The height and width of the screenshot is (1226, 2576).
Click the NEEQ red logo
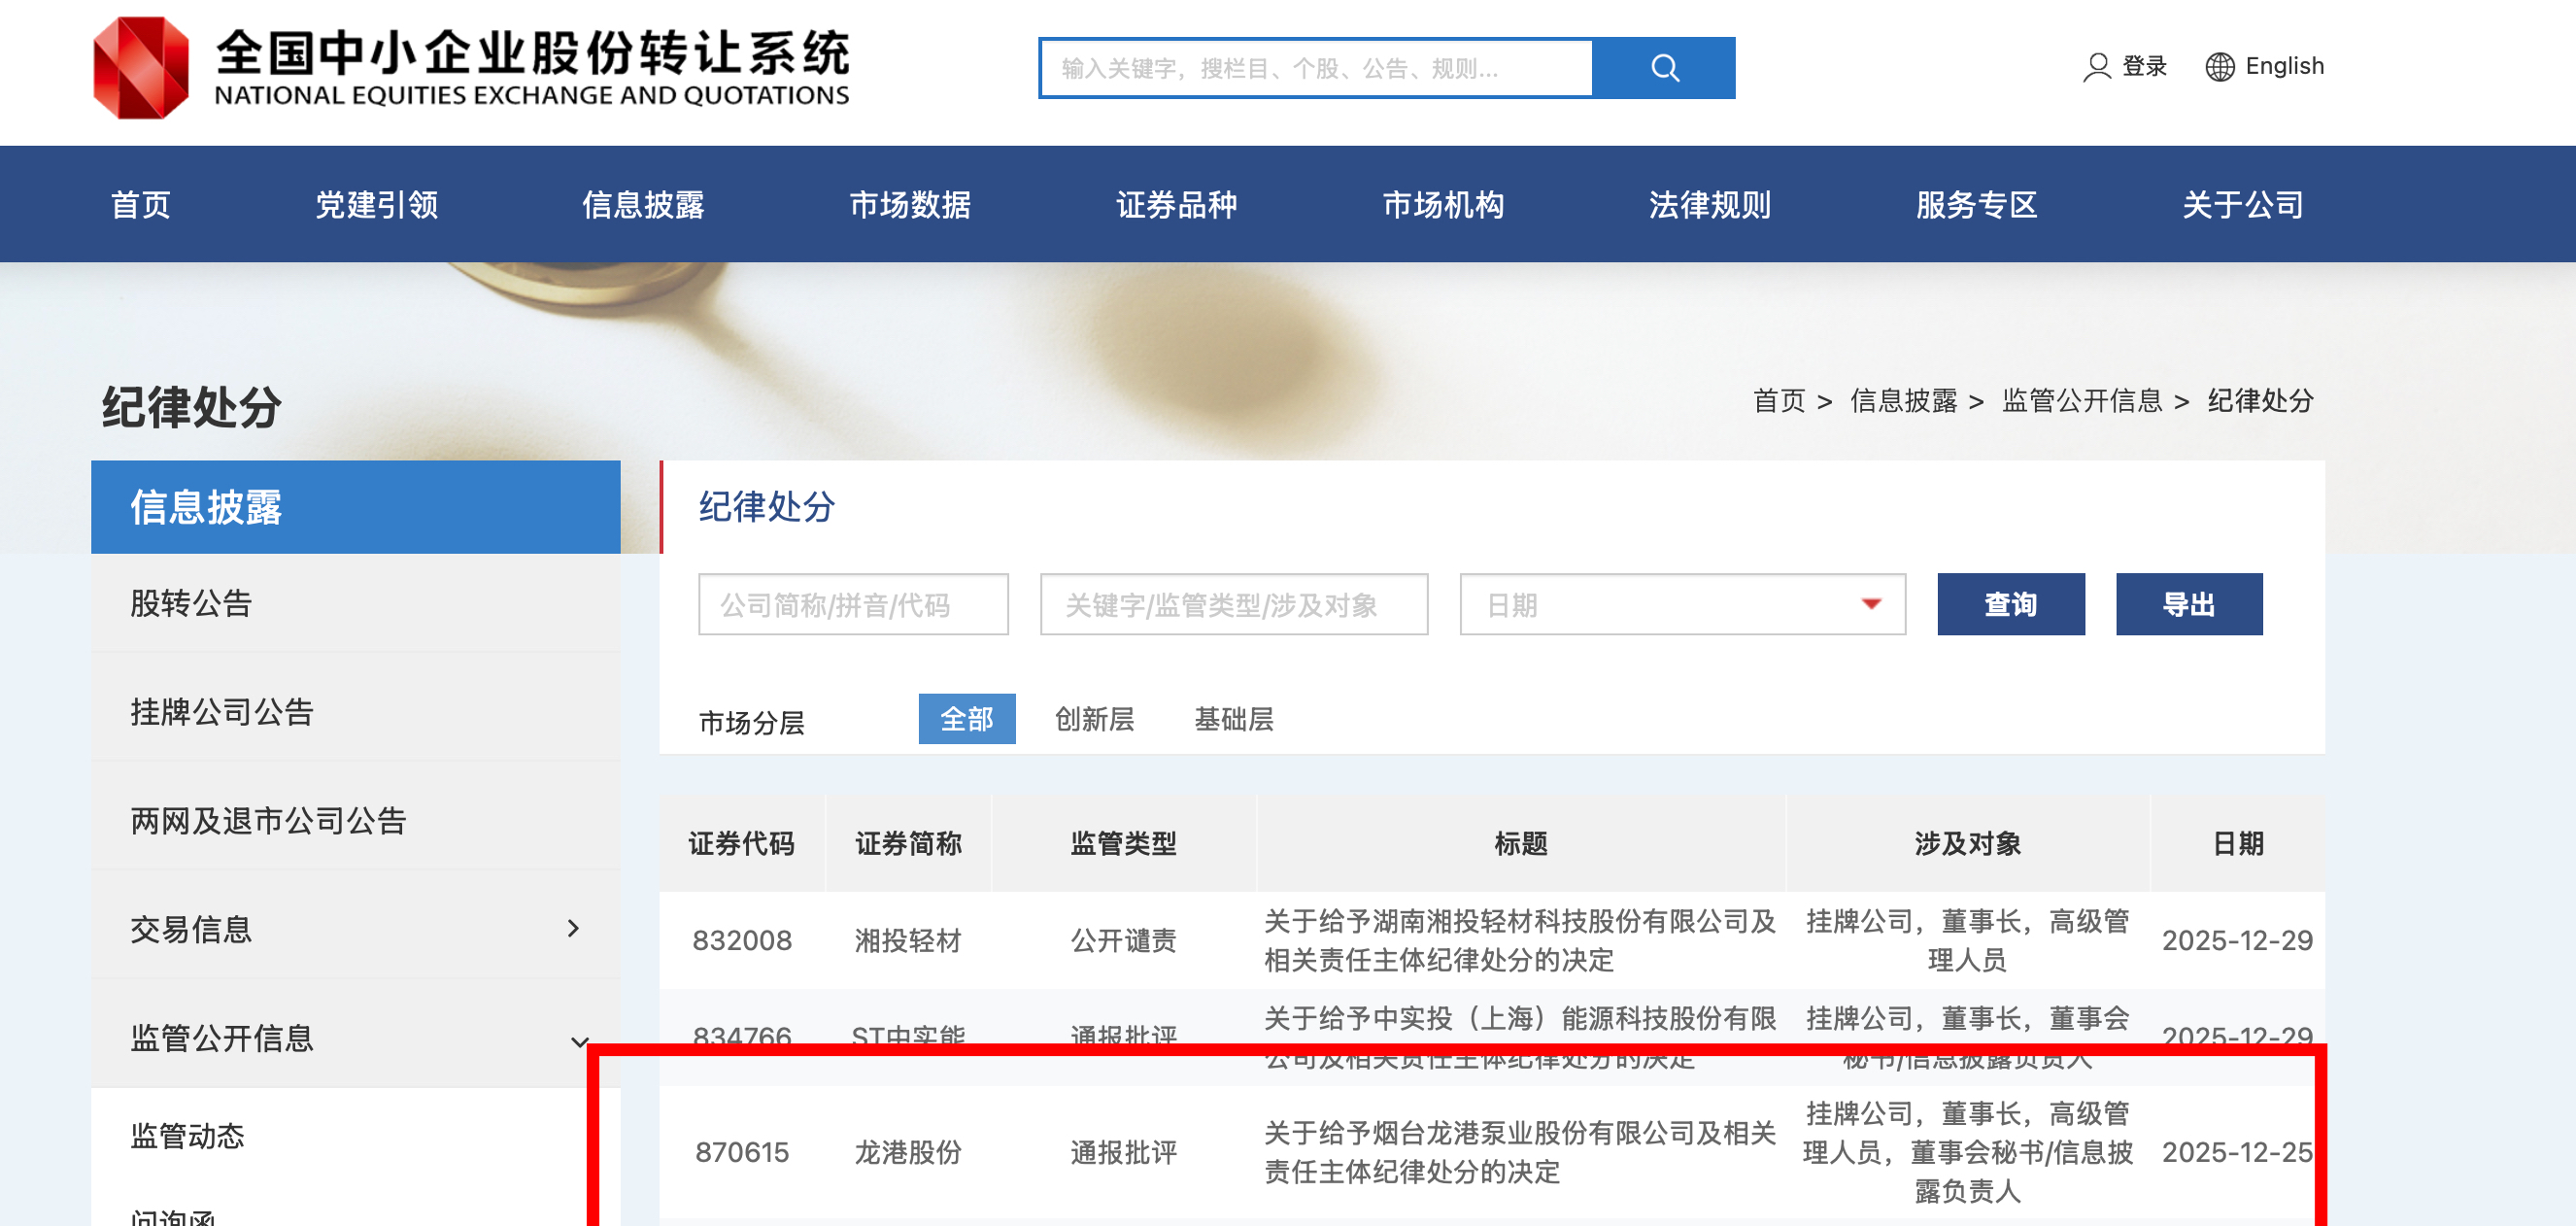pos(141,68)
